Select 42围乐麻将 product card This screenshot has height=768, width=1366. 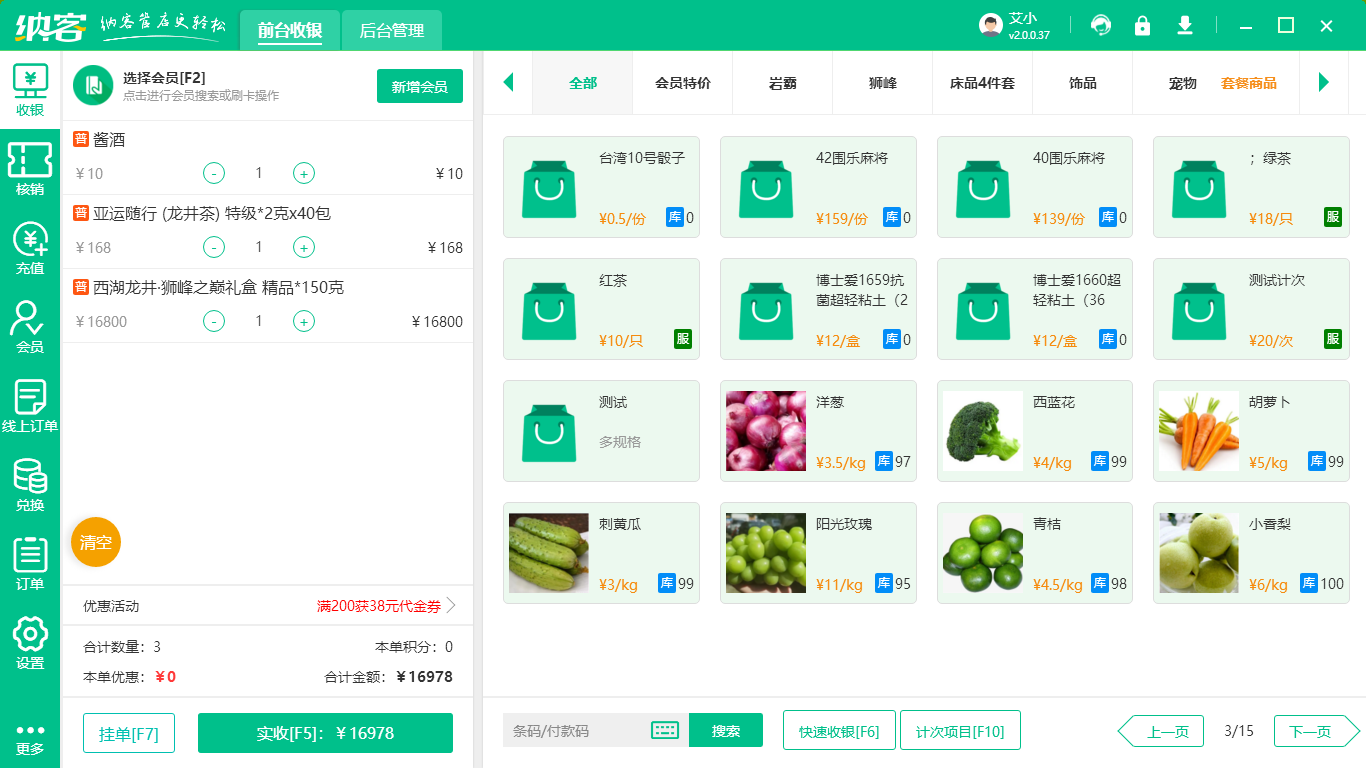pos(818,187)
